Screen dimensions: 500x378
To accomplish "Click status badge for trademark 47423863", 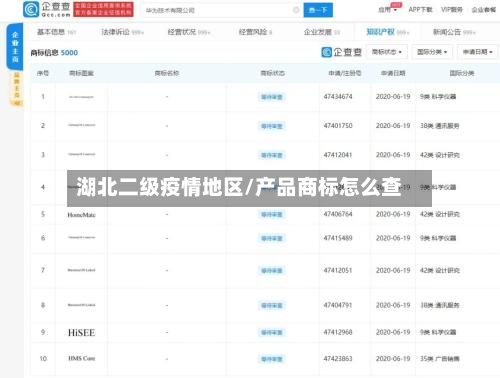I will [x=272, y=359].
